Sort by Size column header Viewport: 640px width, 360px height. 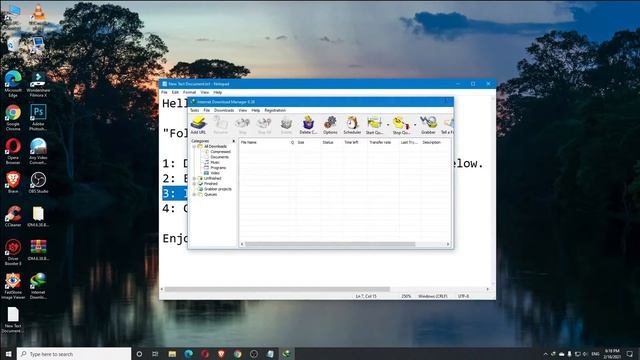tap(307, 142)
